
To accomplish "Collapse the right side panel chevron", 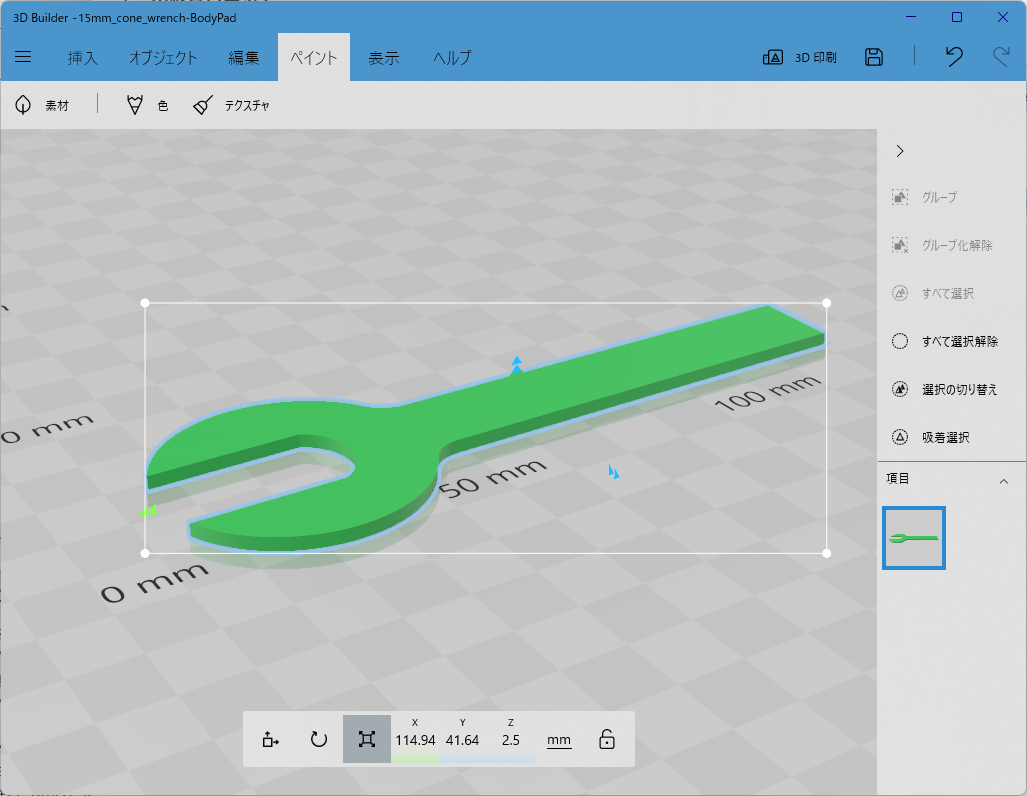I will [900, 151].
